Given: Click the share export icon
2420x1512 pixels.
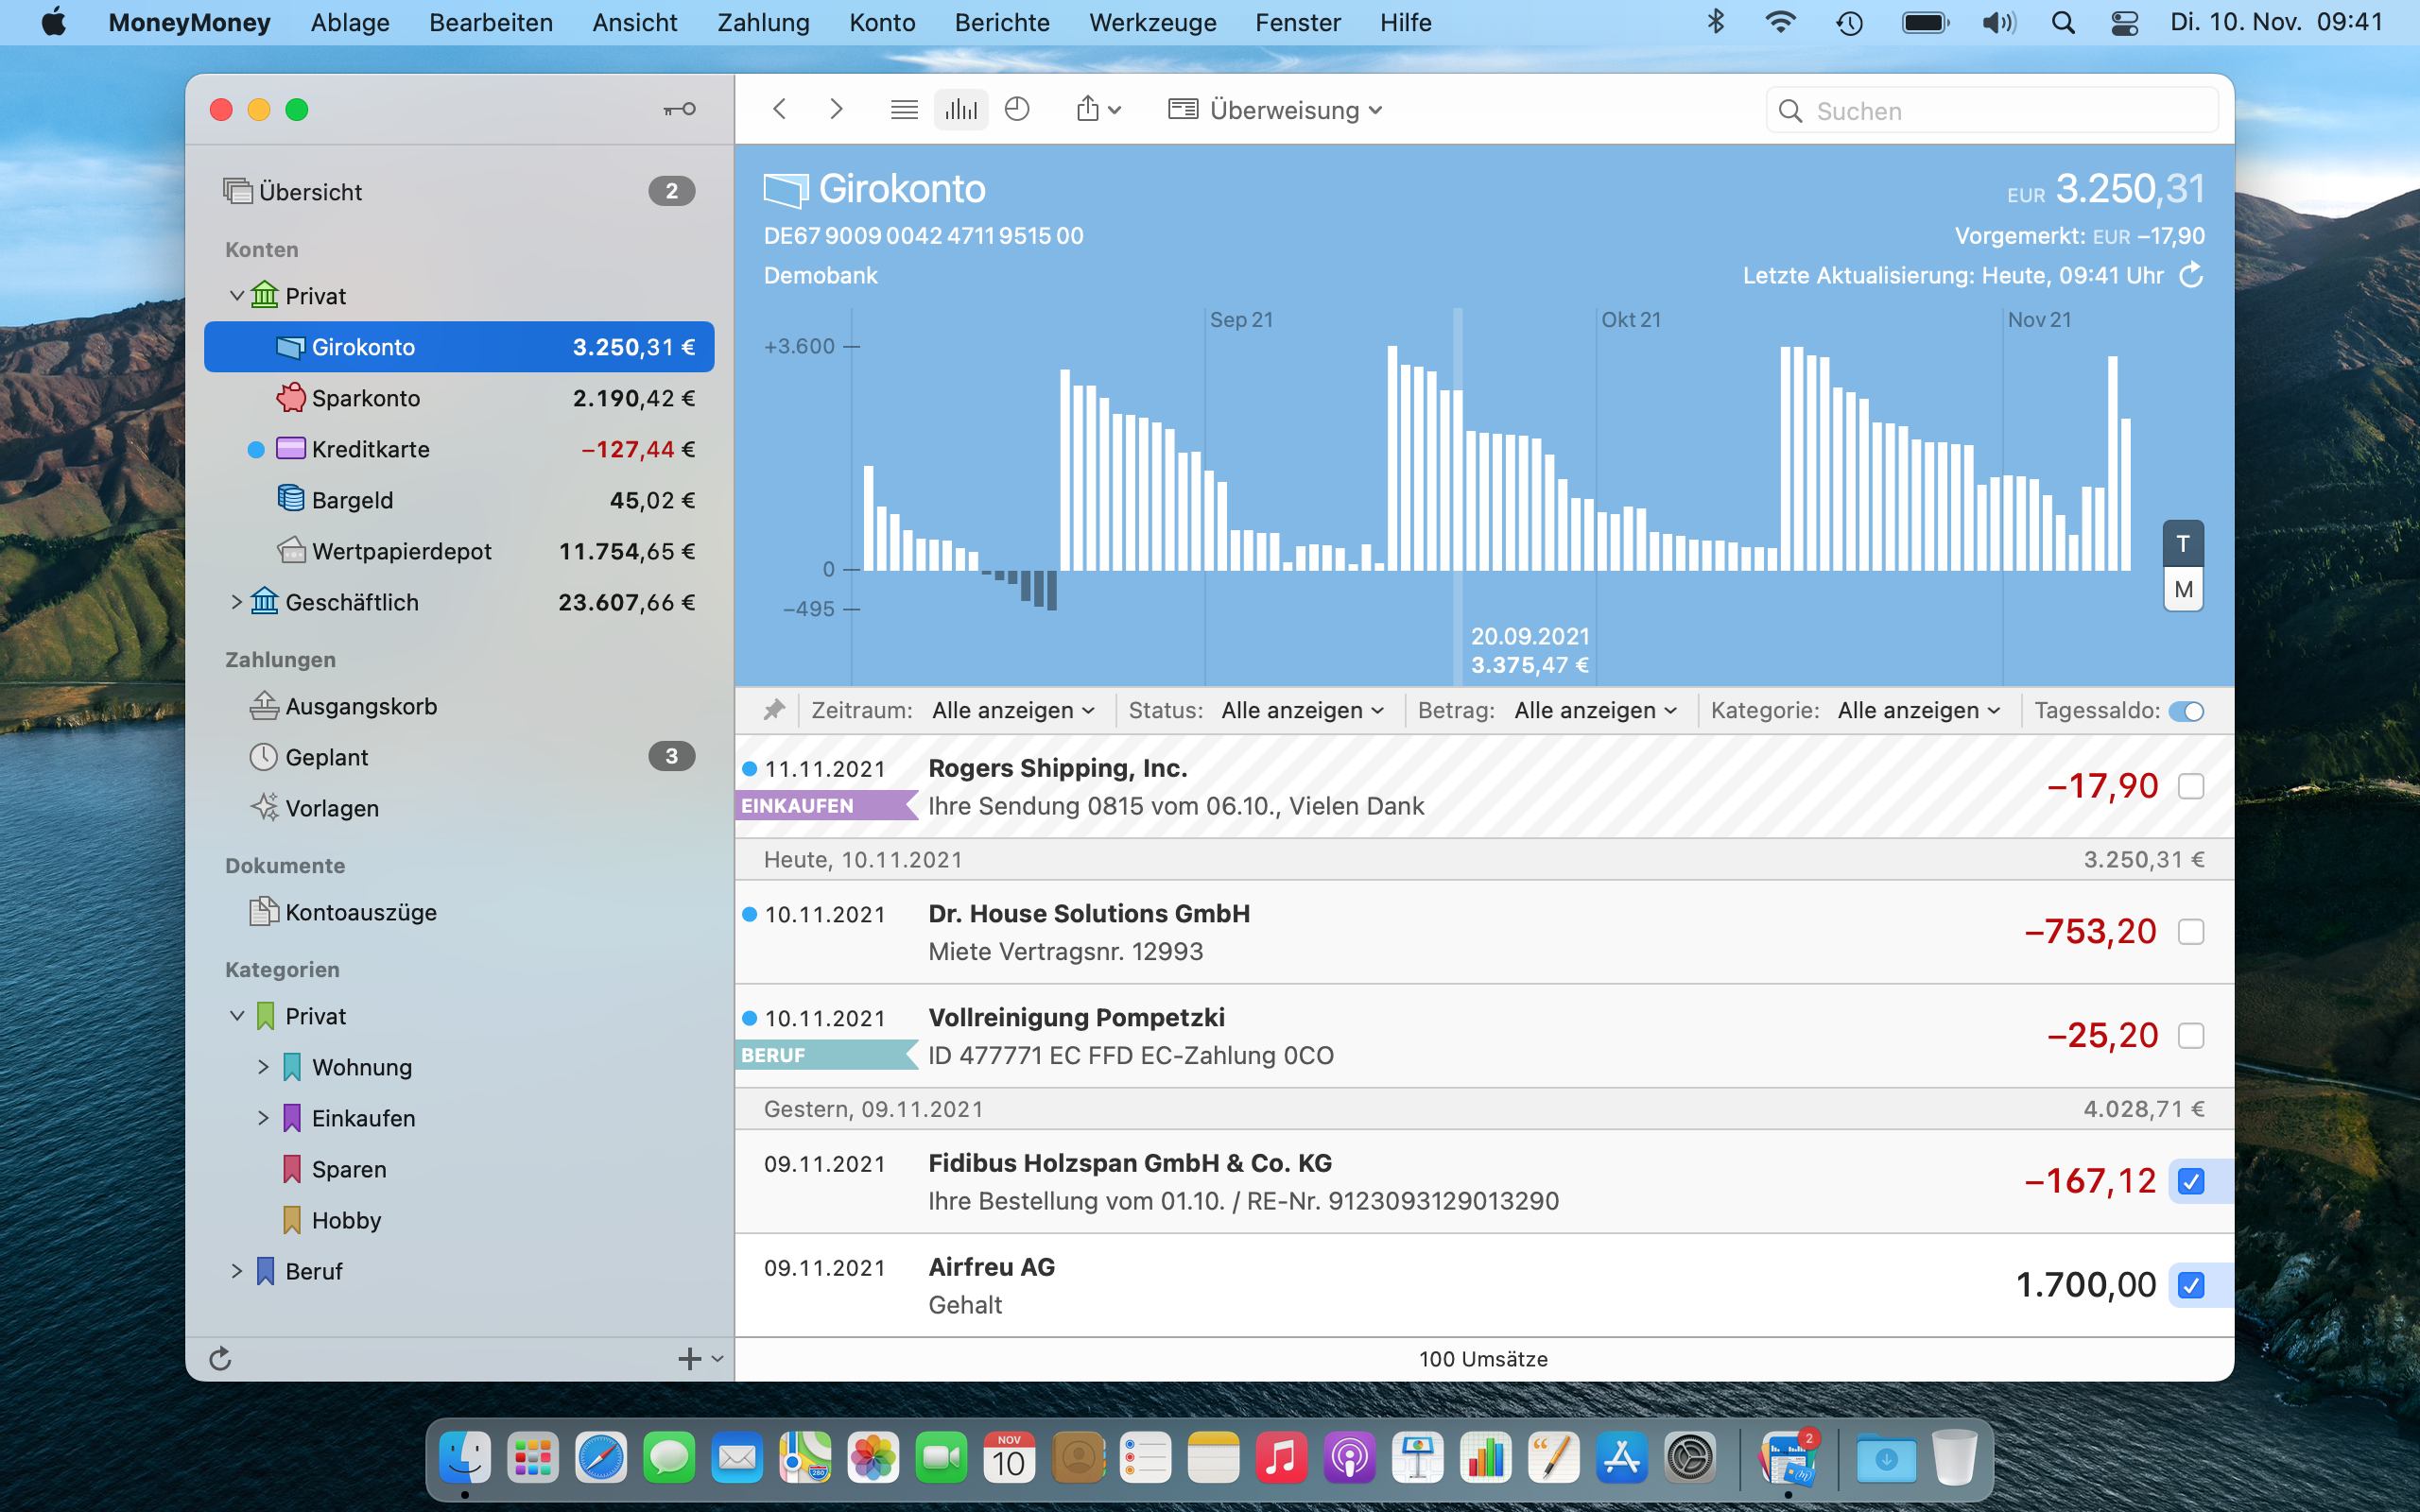Looking at the screenshot, I should (1089, 110).
